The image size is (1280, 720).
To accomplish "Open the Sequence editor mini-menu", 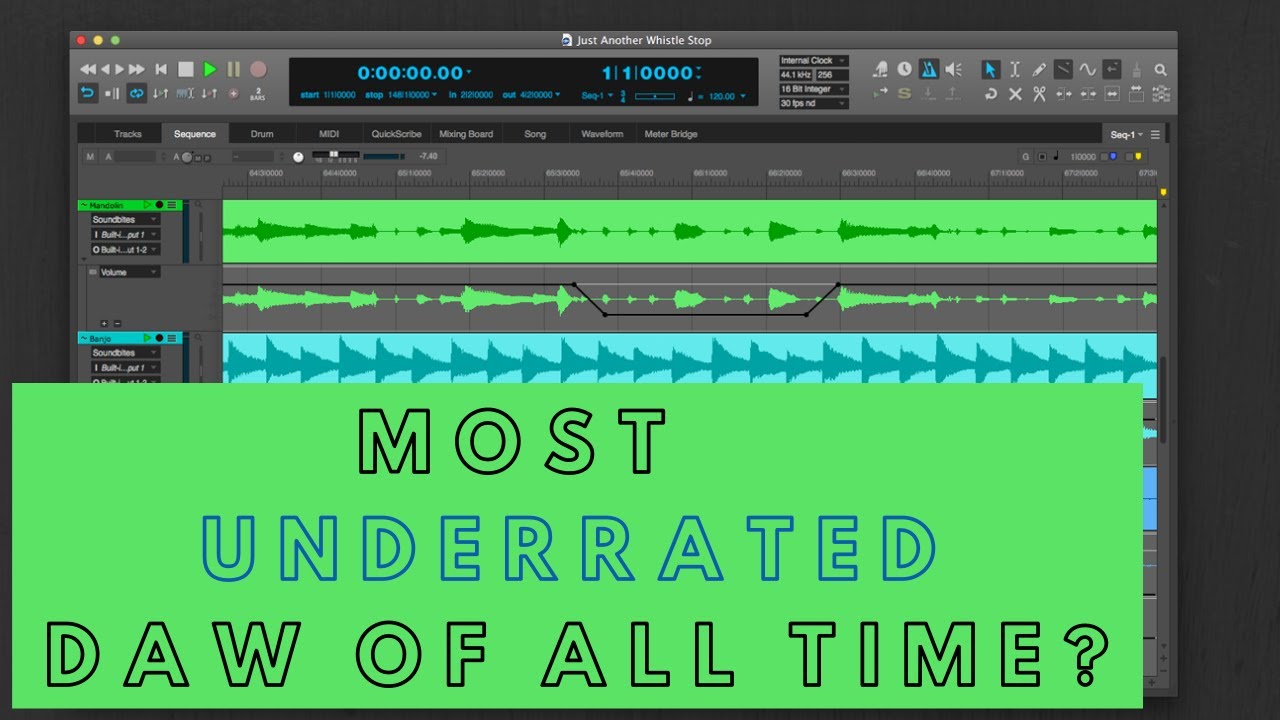I will pos(1155,135).
